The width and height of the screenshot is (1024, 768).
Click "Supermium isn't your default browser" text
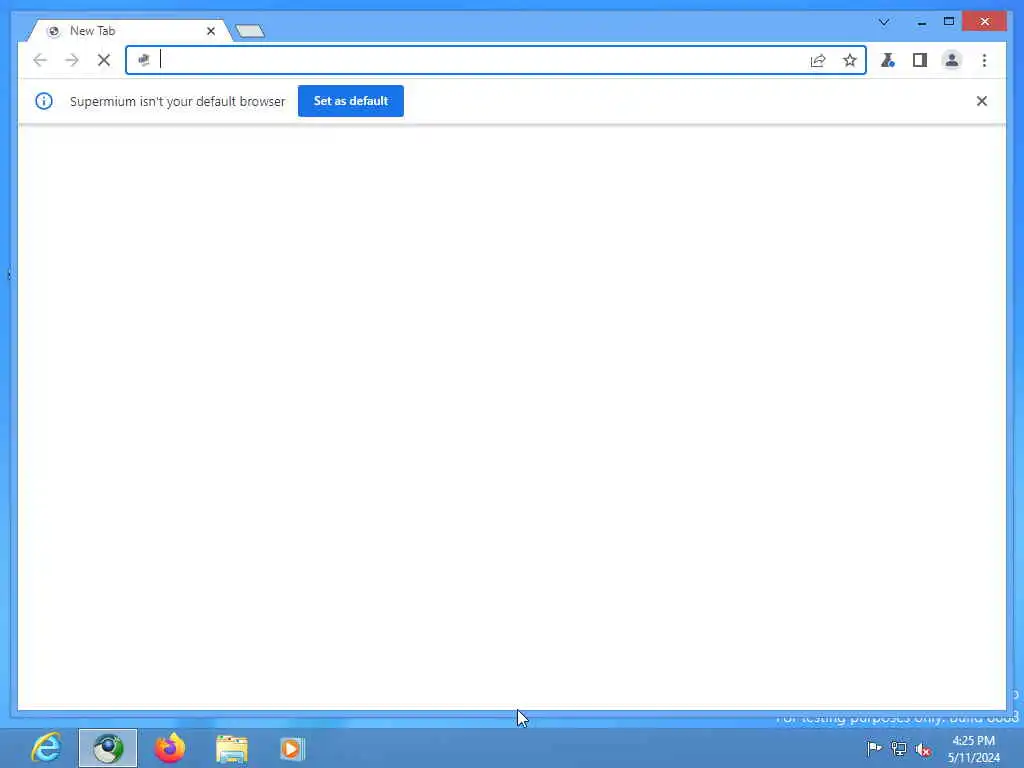pos(178,101)
